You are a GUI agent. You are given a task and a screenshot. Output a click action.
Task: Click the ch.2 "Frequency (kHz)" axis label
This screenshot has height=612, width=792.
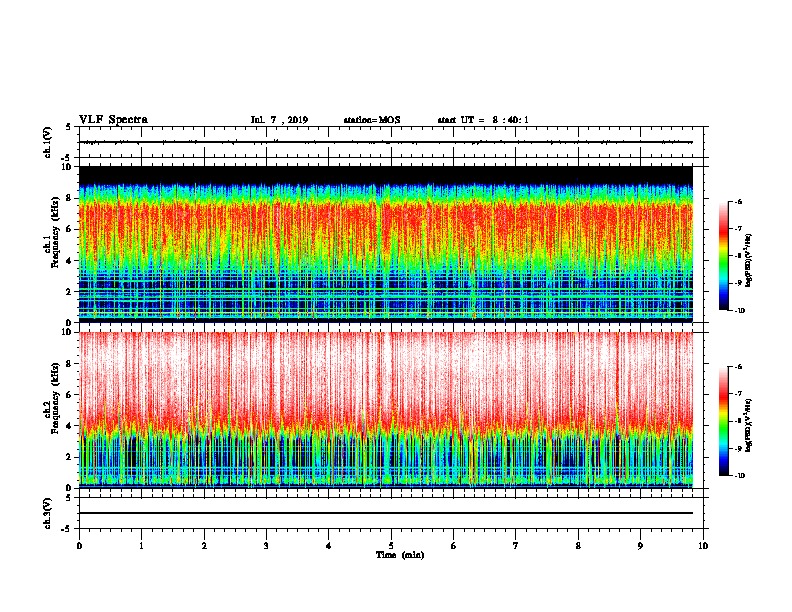point(55,400)
